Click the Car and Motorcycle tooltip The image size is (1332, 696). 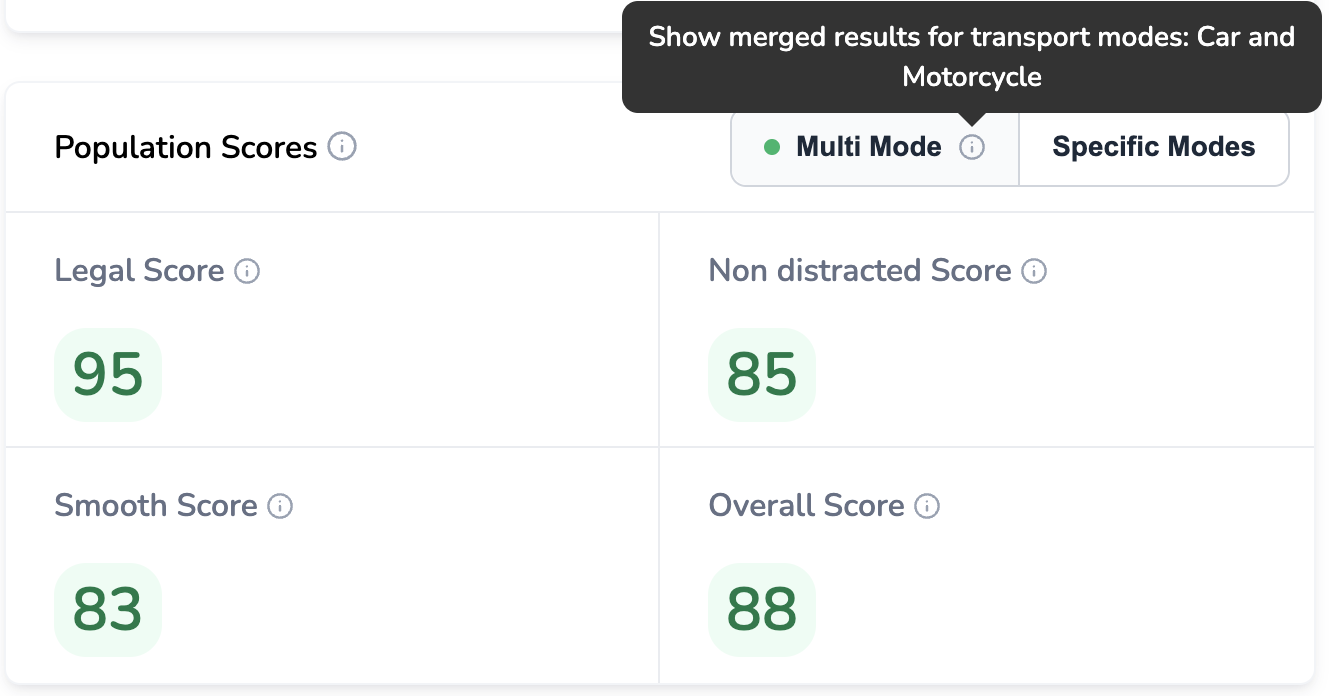point(971,57)
